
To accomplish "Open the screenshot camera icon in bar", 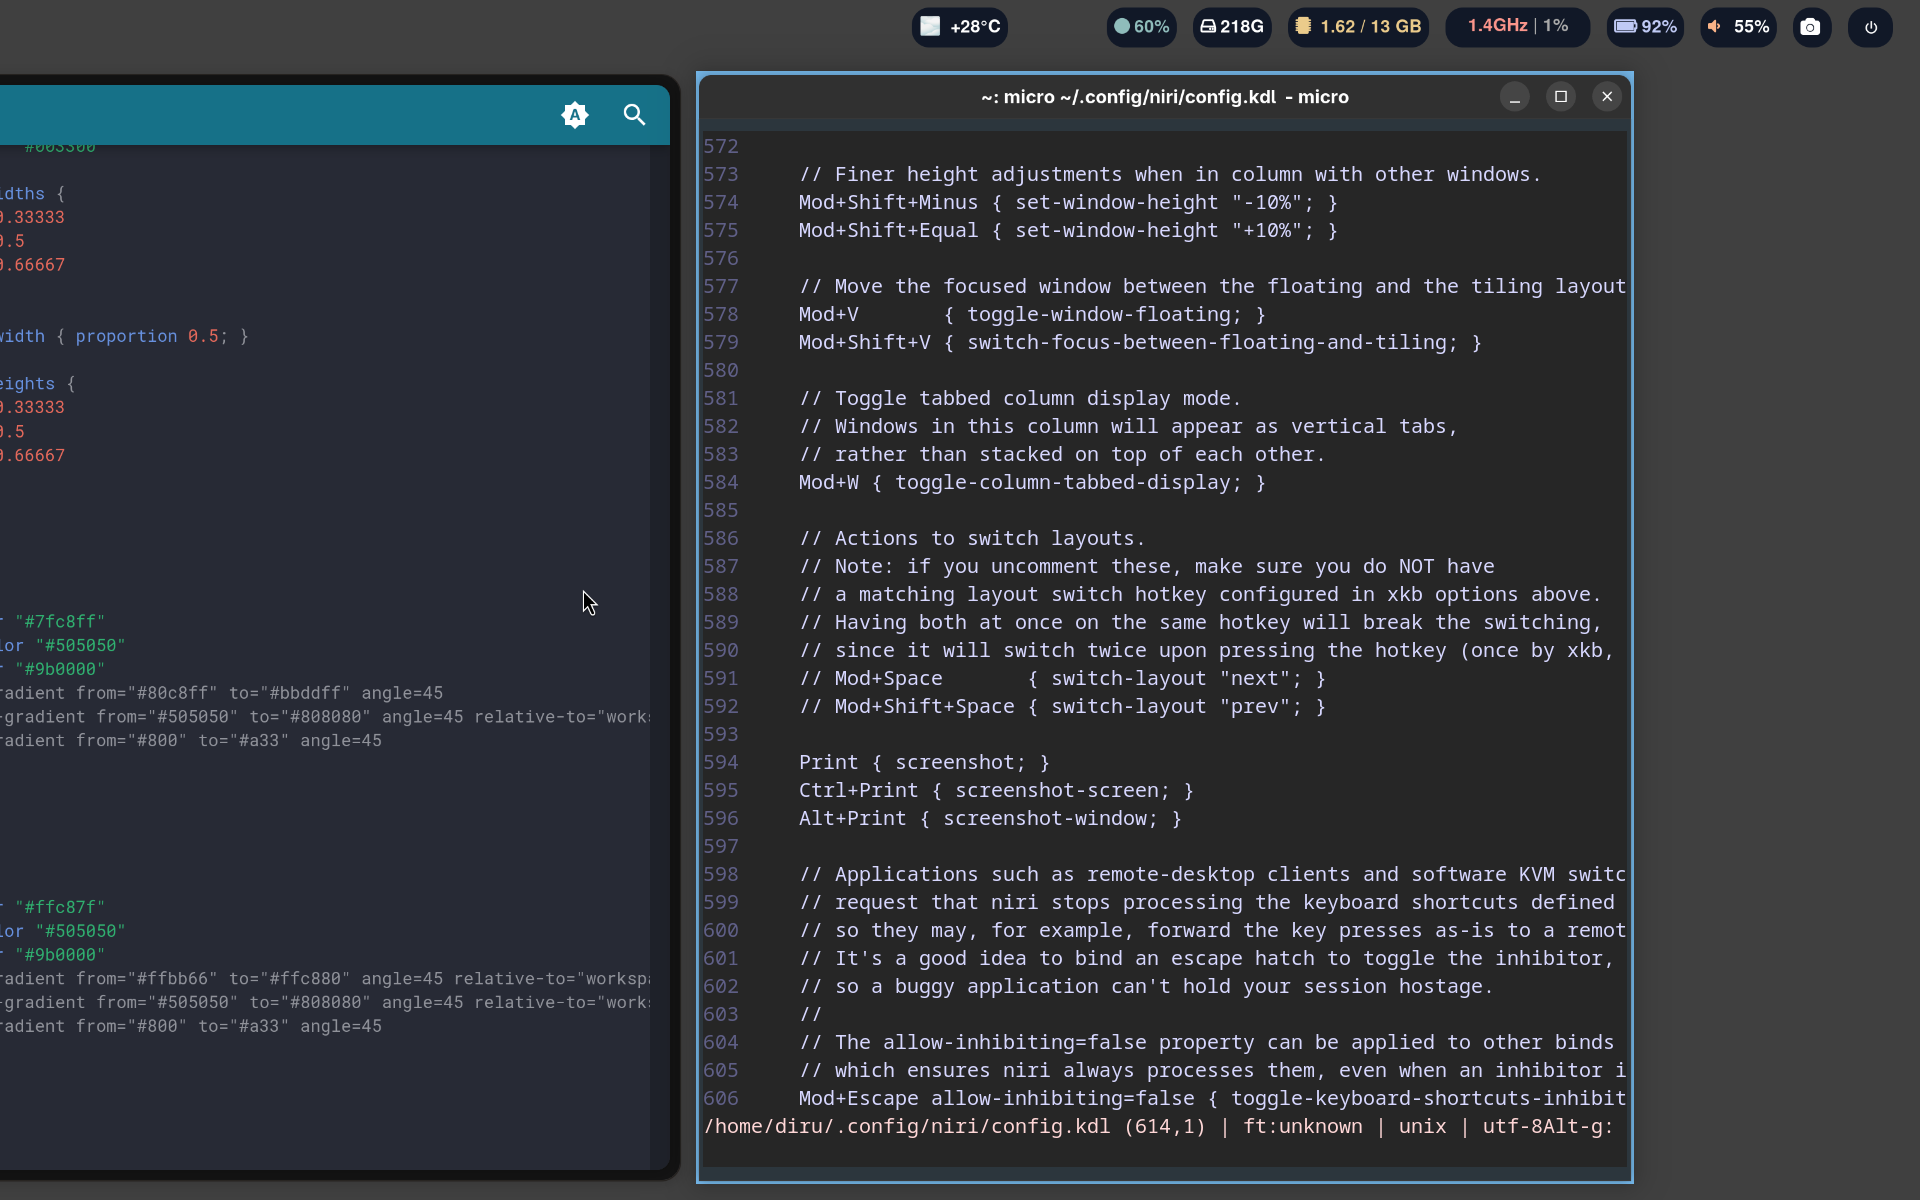I will pyautogui.click(x=1810, y=27).
